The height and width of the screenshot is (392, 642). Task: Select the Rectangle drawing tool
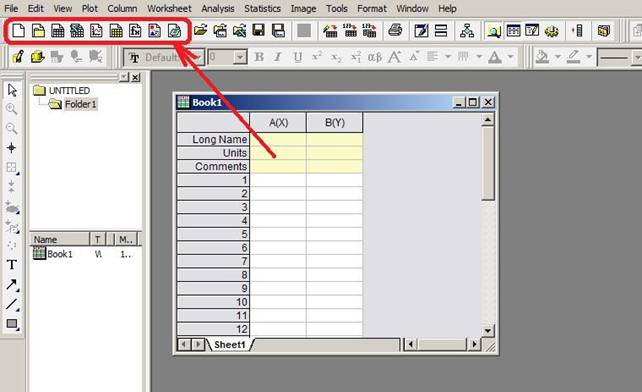click(x=12, y=324)
